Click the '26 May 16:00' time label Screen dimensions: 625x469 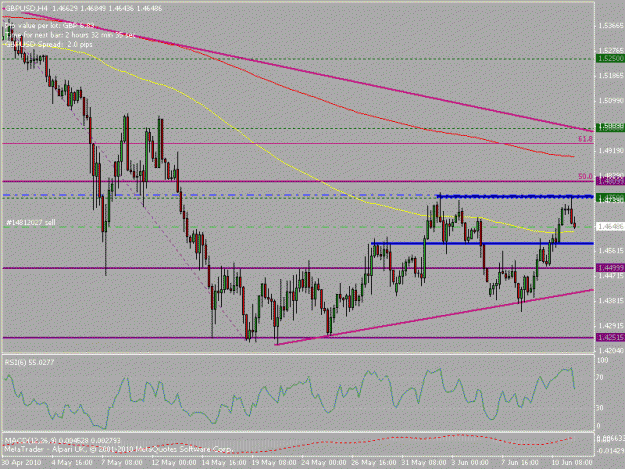pos(373,462)
